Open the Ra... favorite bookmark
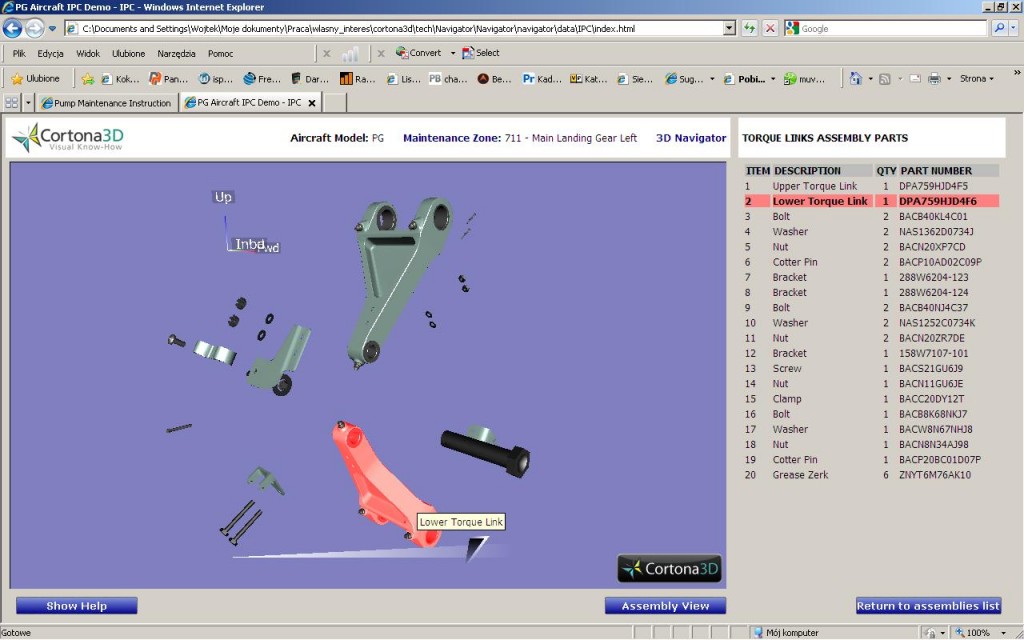The height and width of the screenshot is (640, 1024). point(357,79)
